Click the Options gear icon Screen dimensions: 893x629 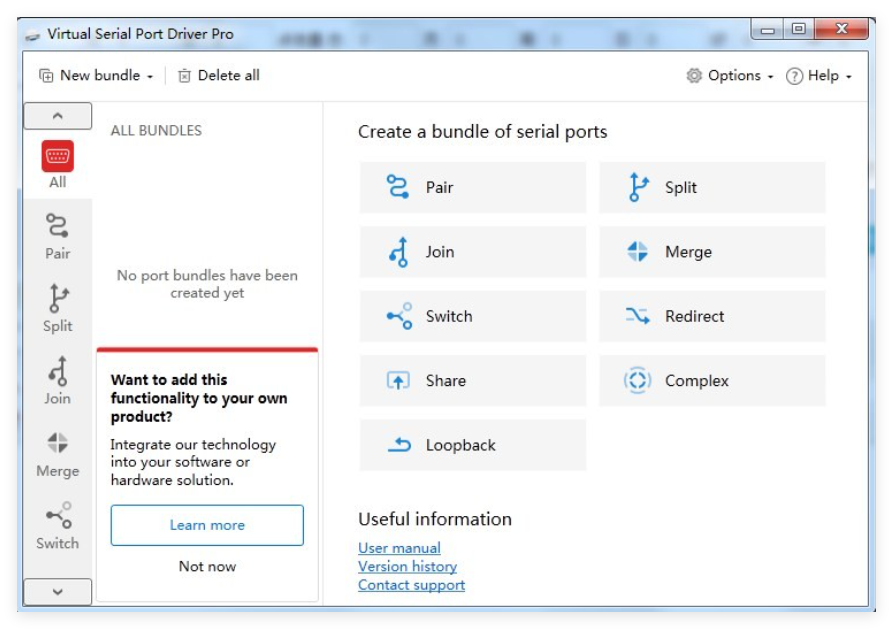click(x=694, y=76)
